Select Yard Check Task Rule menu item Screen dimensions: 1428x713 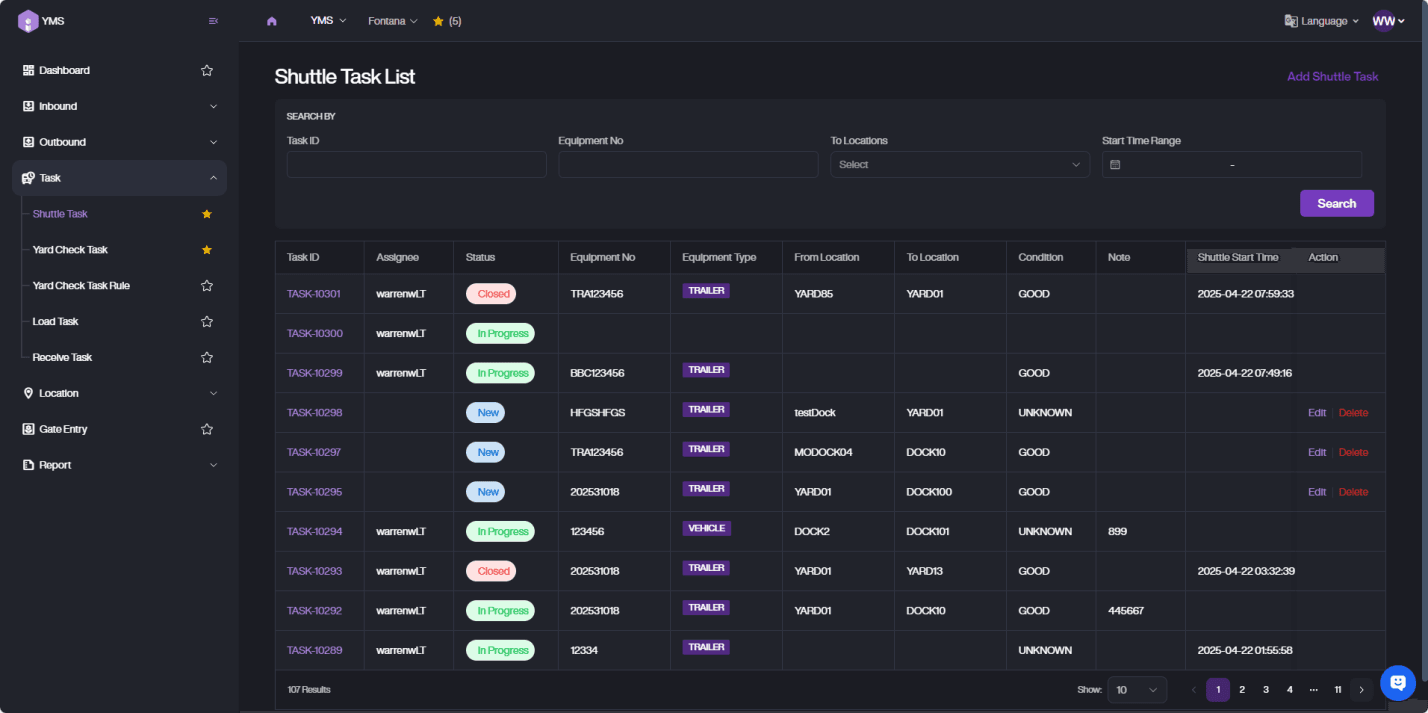[x=81, y=286]
